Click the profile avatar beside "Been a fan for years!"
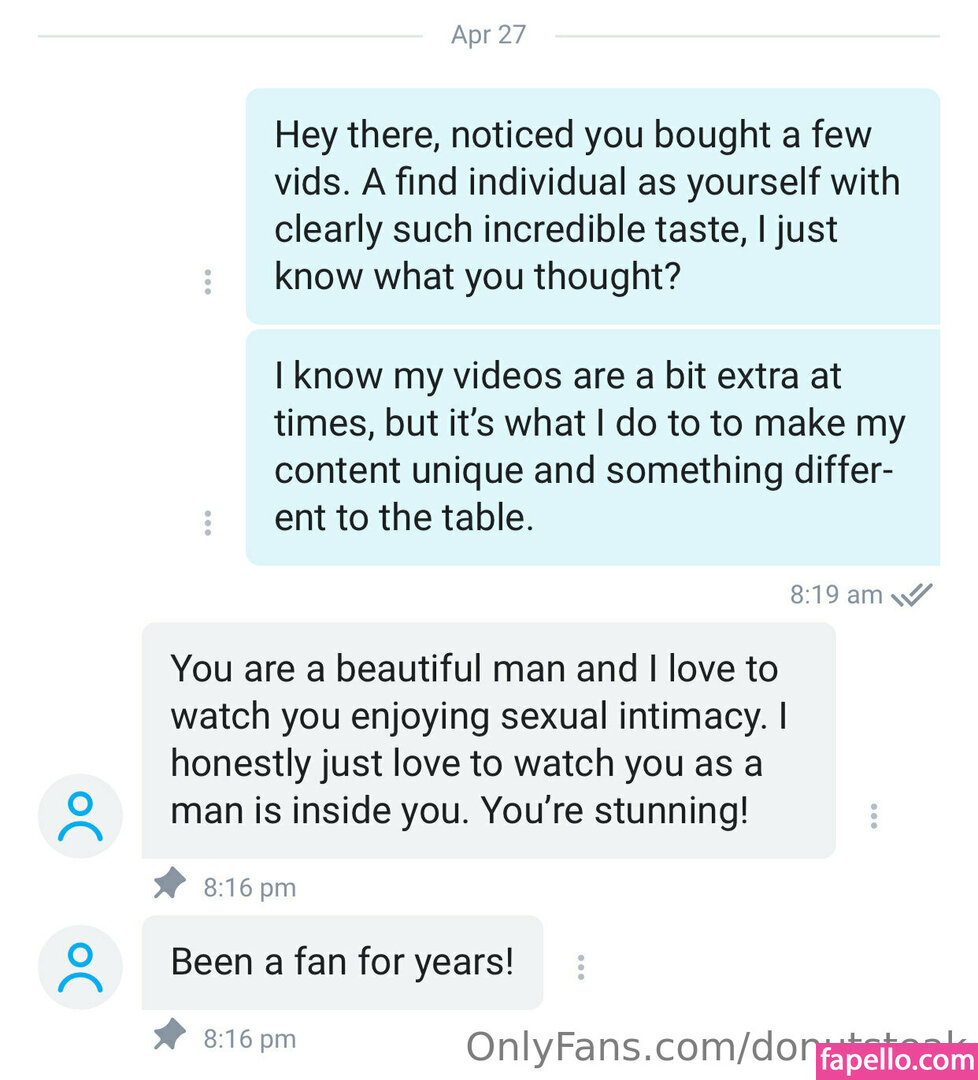The width and height of the screenshot is (978, 1080). tap(80, 966)
